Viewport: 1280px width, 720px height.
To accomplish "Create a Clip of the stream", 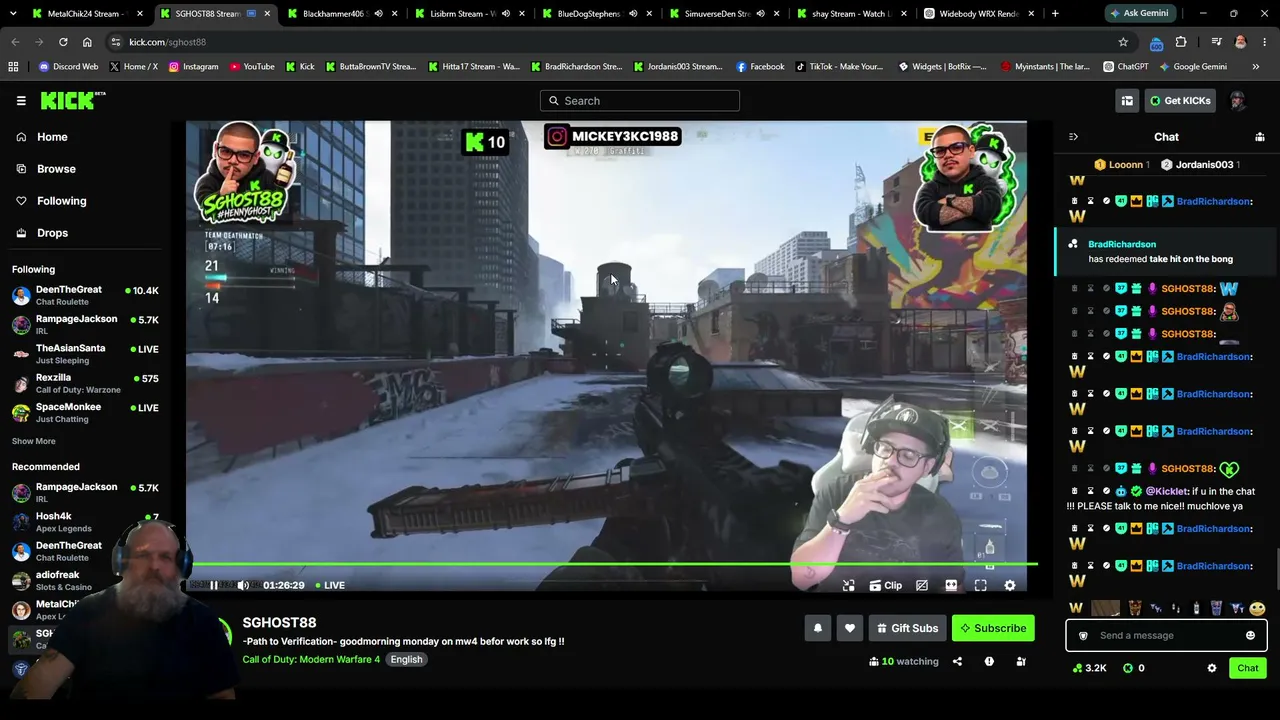I will click(885, 585).
